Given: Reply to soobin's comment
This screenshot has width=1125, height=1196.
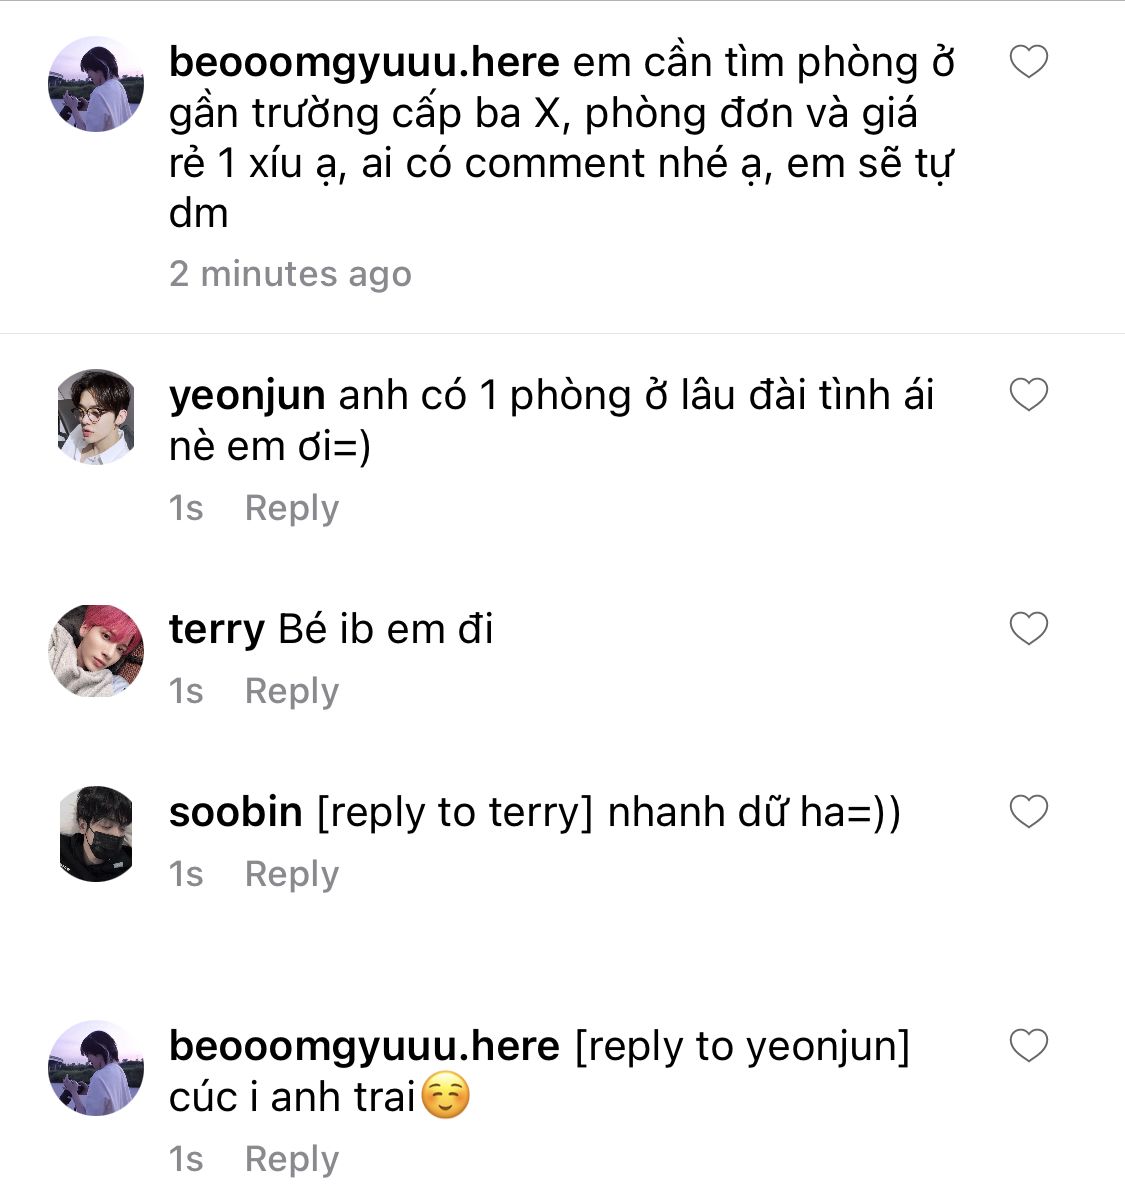Looking at the screenshot, I should pyautogui.click(x=291, y=874).
